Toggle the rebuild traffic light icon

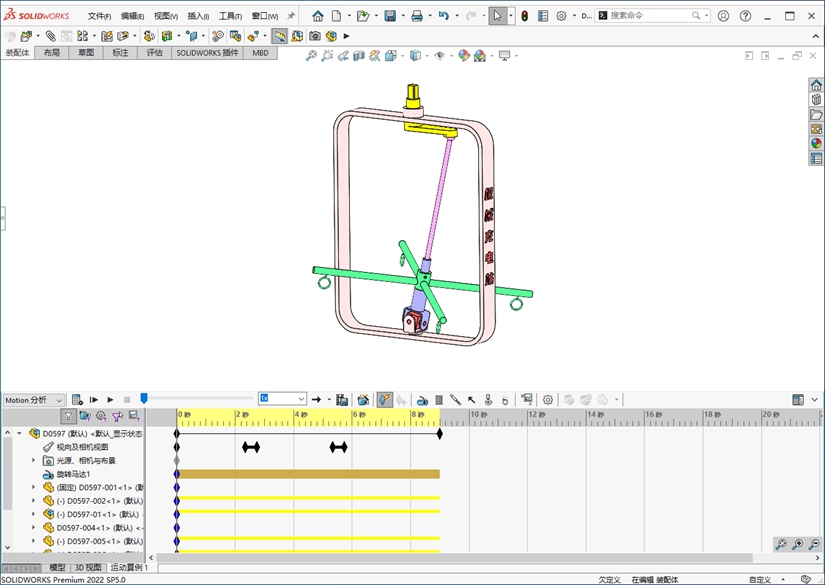(524, 16)
